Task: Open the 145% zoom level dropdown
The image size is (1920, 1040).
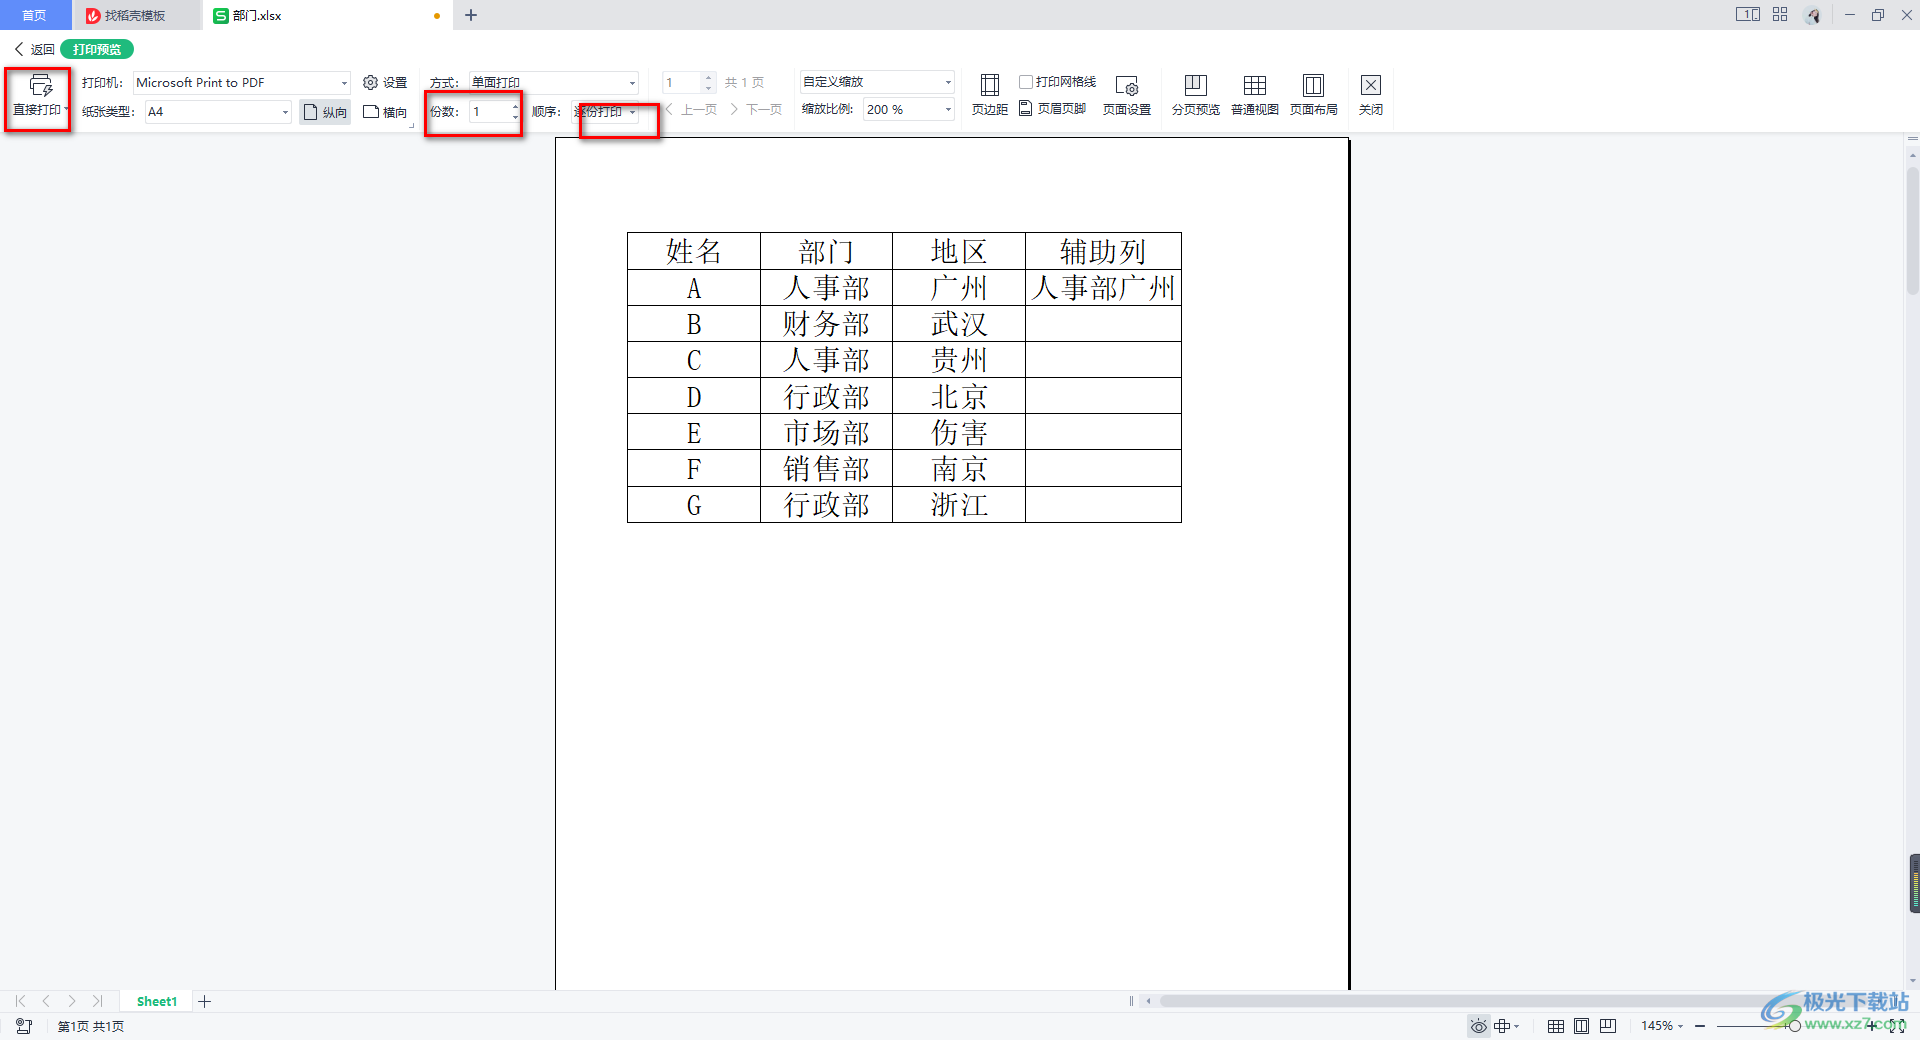Action: coord(1662,1026)
